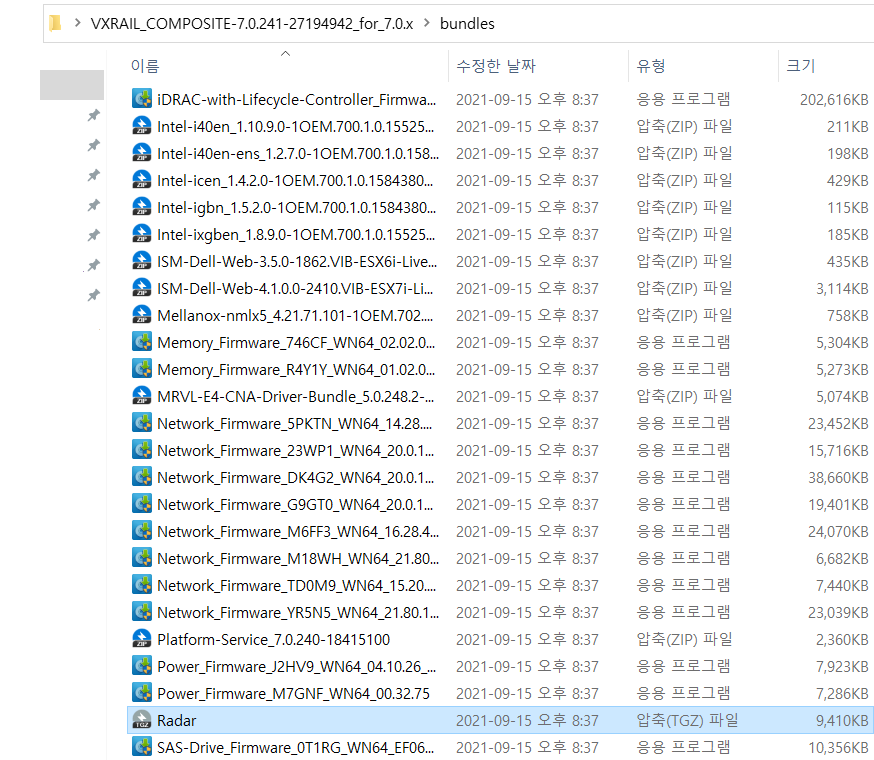Click the Memory_Firmware_R4Y1Y application icon
The image size is (874, 760).
click(x=142, y=369)
